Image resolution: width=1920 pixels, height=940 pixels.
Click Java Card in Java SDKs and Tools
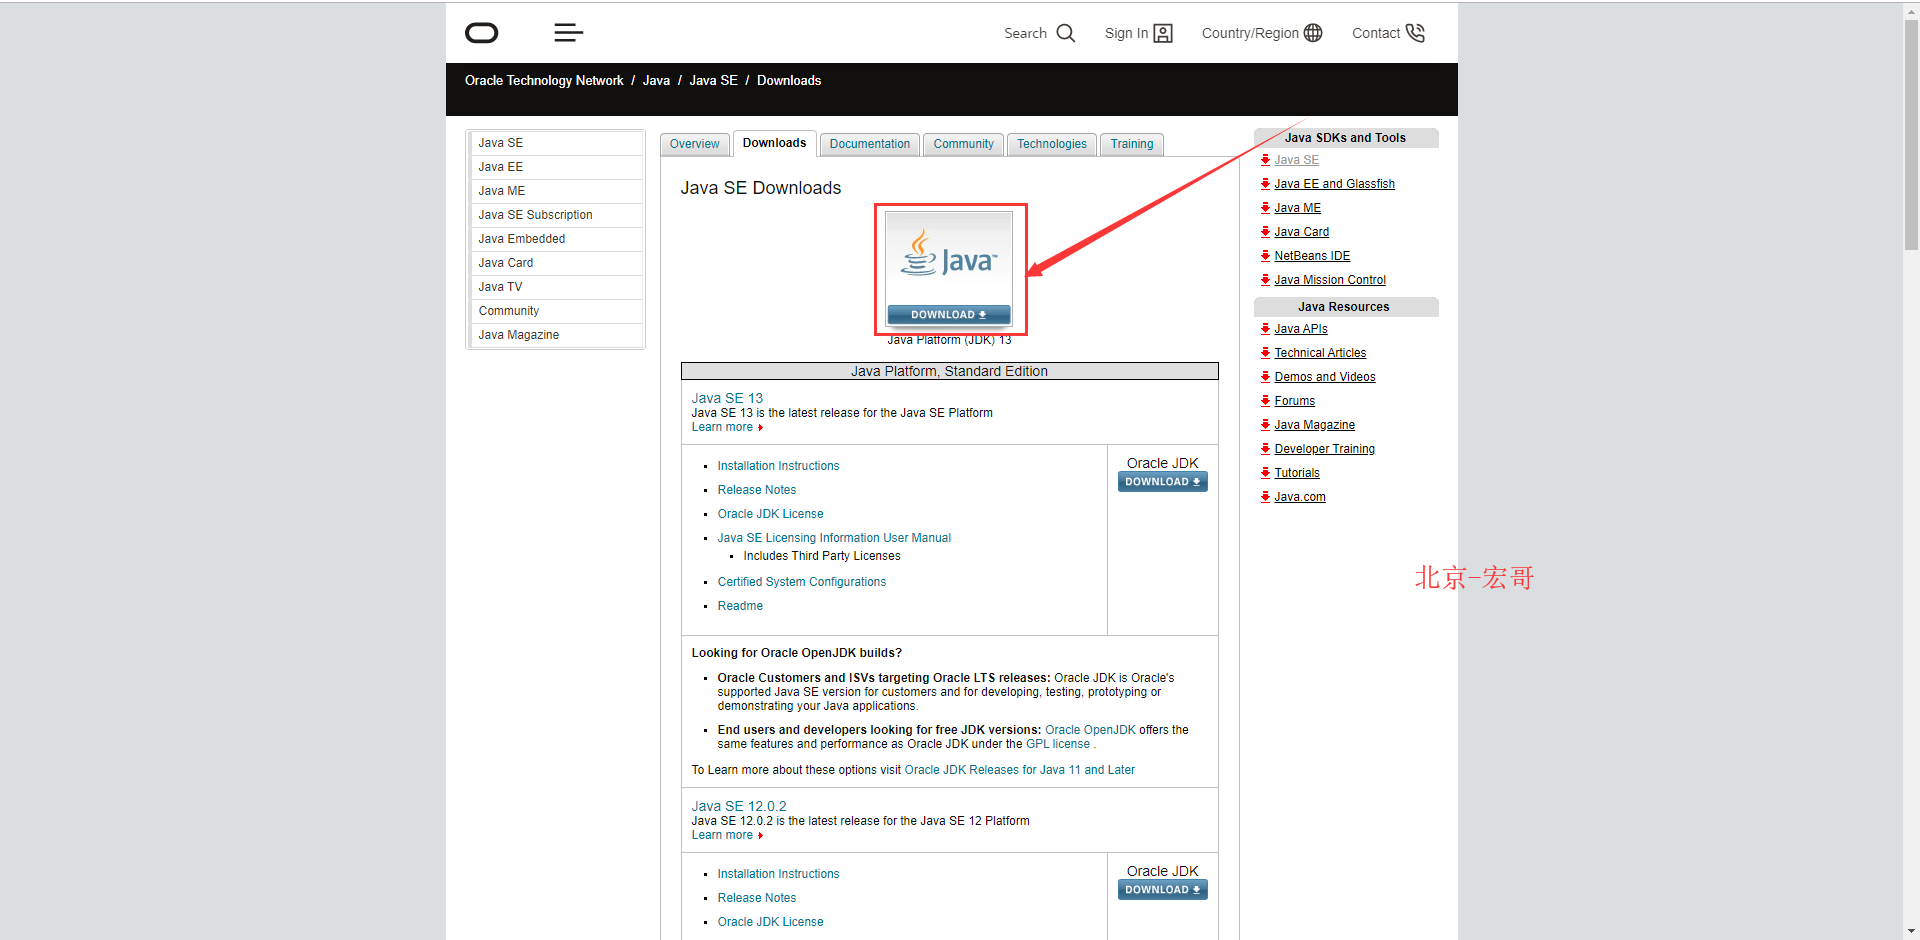tap(1301, 232)
